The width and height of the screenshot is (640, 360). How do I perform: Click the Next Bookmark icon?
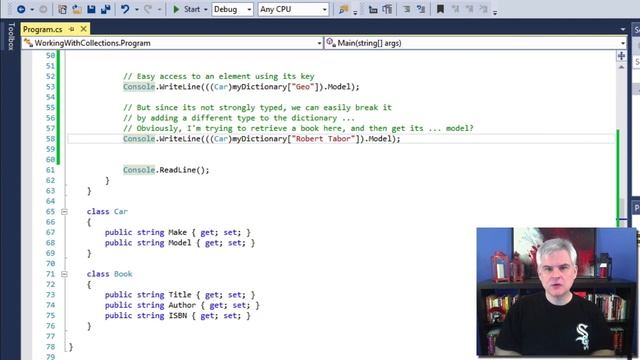pyautogui.click(x=469, y=9)
